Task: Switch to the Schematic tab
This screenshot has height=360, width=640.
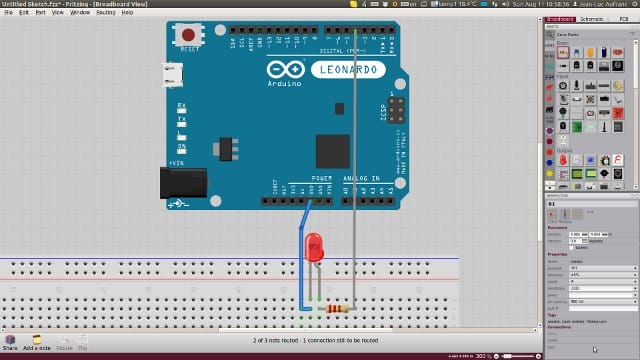Action: [x=591, y=19]
